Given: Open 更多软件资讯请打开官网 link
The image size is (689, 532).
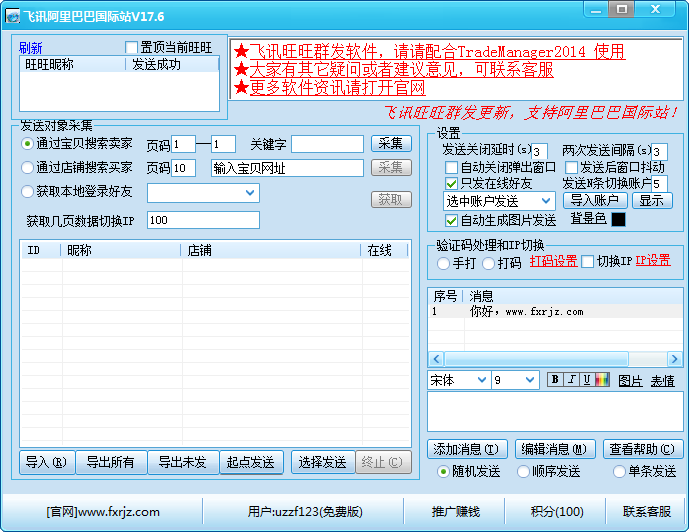Looking at the screenshot, I should [337, 87].
